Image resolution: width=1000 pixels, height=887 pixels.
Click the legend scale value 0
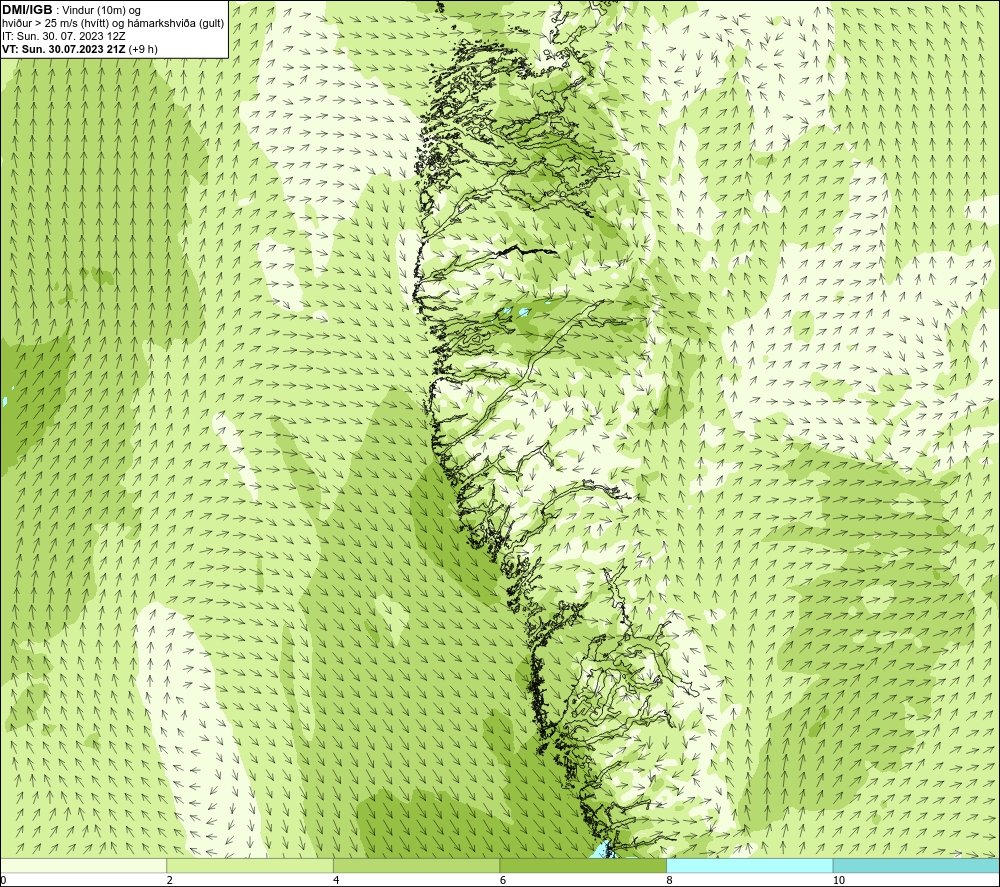coord(3,880)
